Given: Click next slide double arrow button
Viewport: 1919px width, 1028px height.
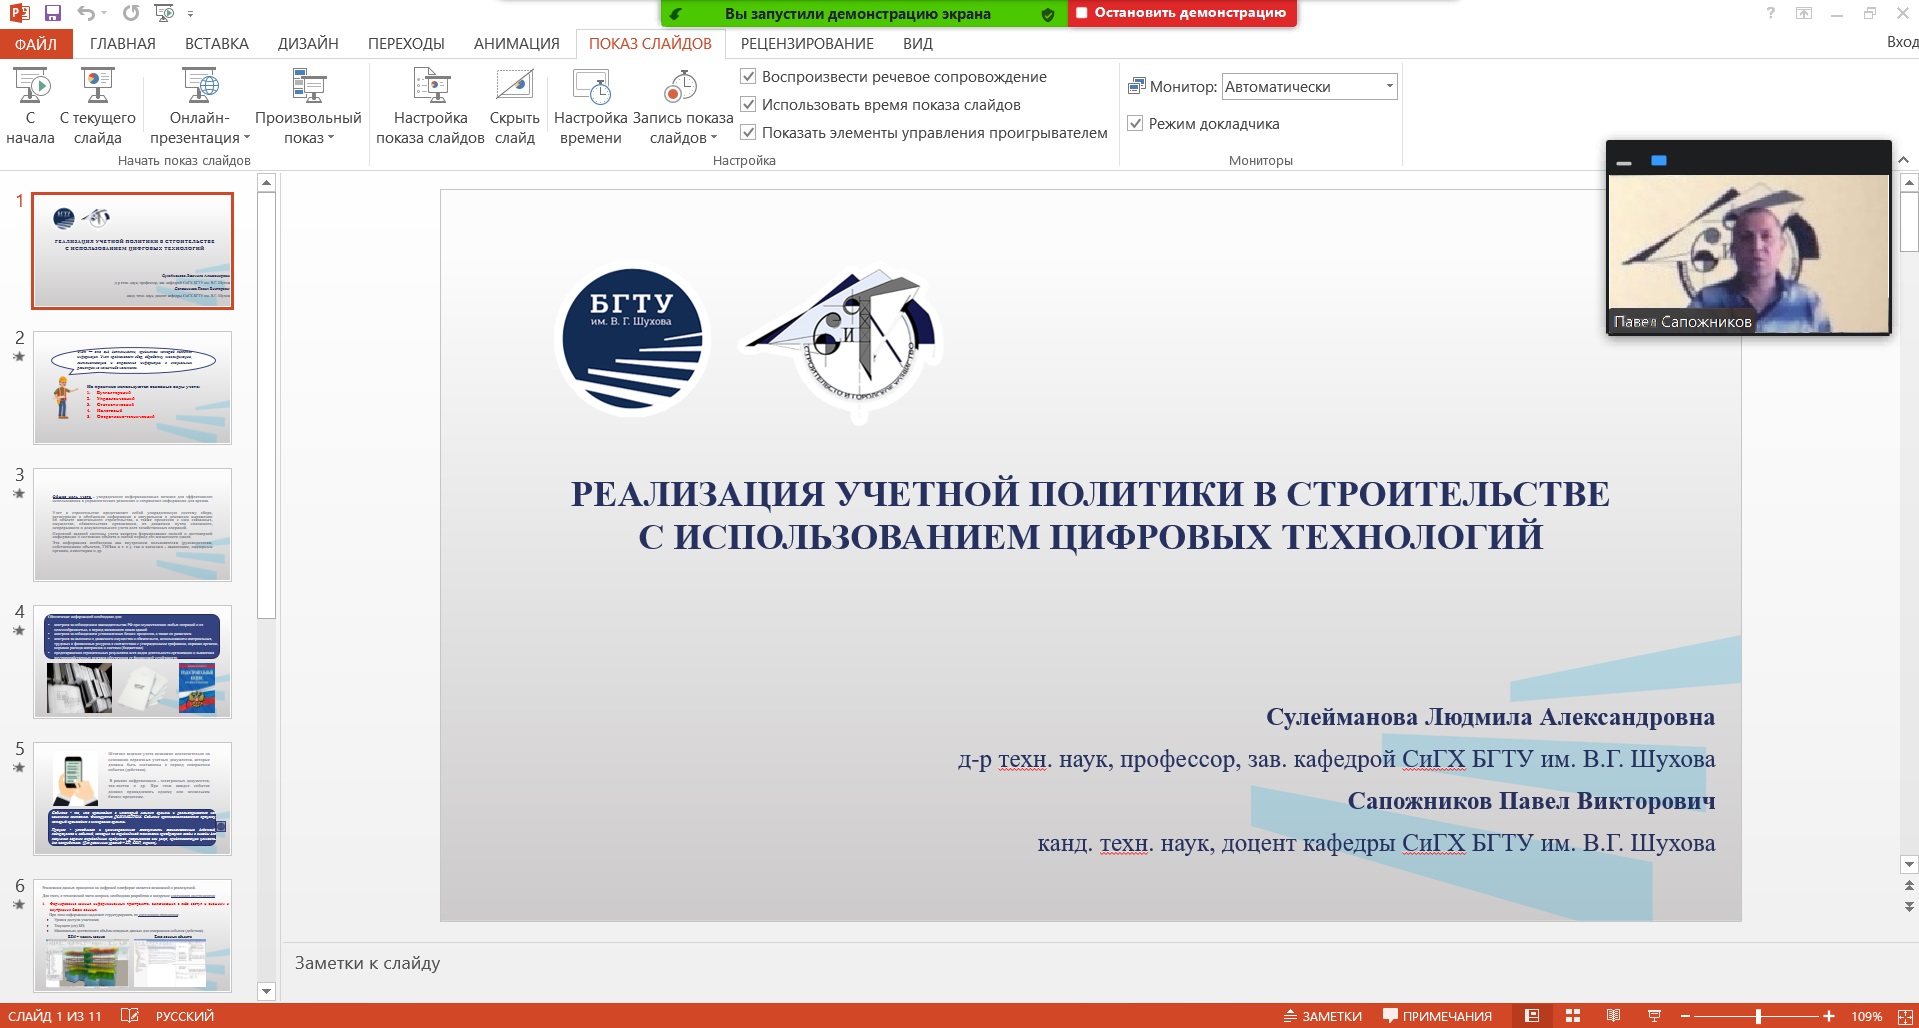Looking at the screenshot, I should tap(1909, 907).
